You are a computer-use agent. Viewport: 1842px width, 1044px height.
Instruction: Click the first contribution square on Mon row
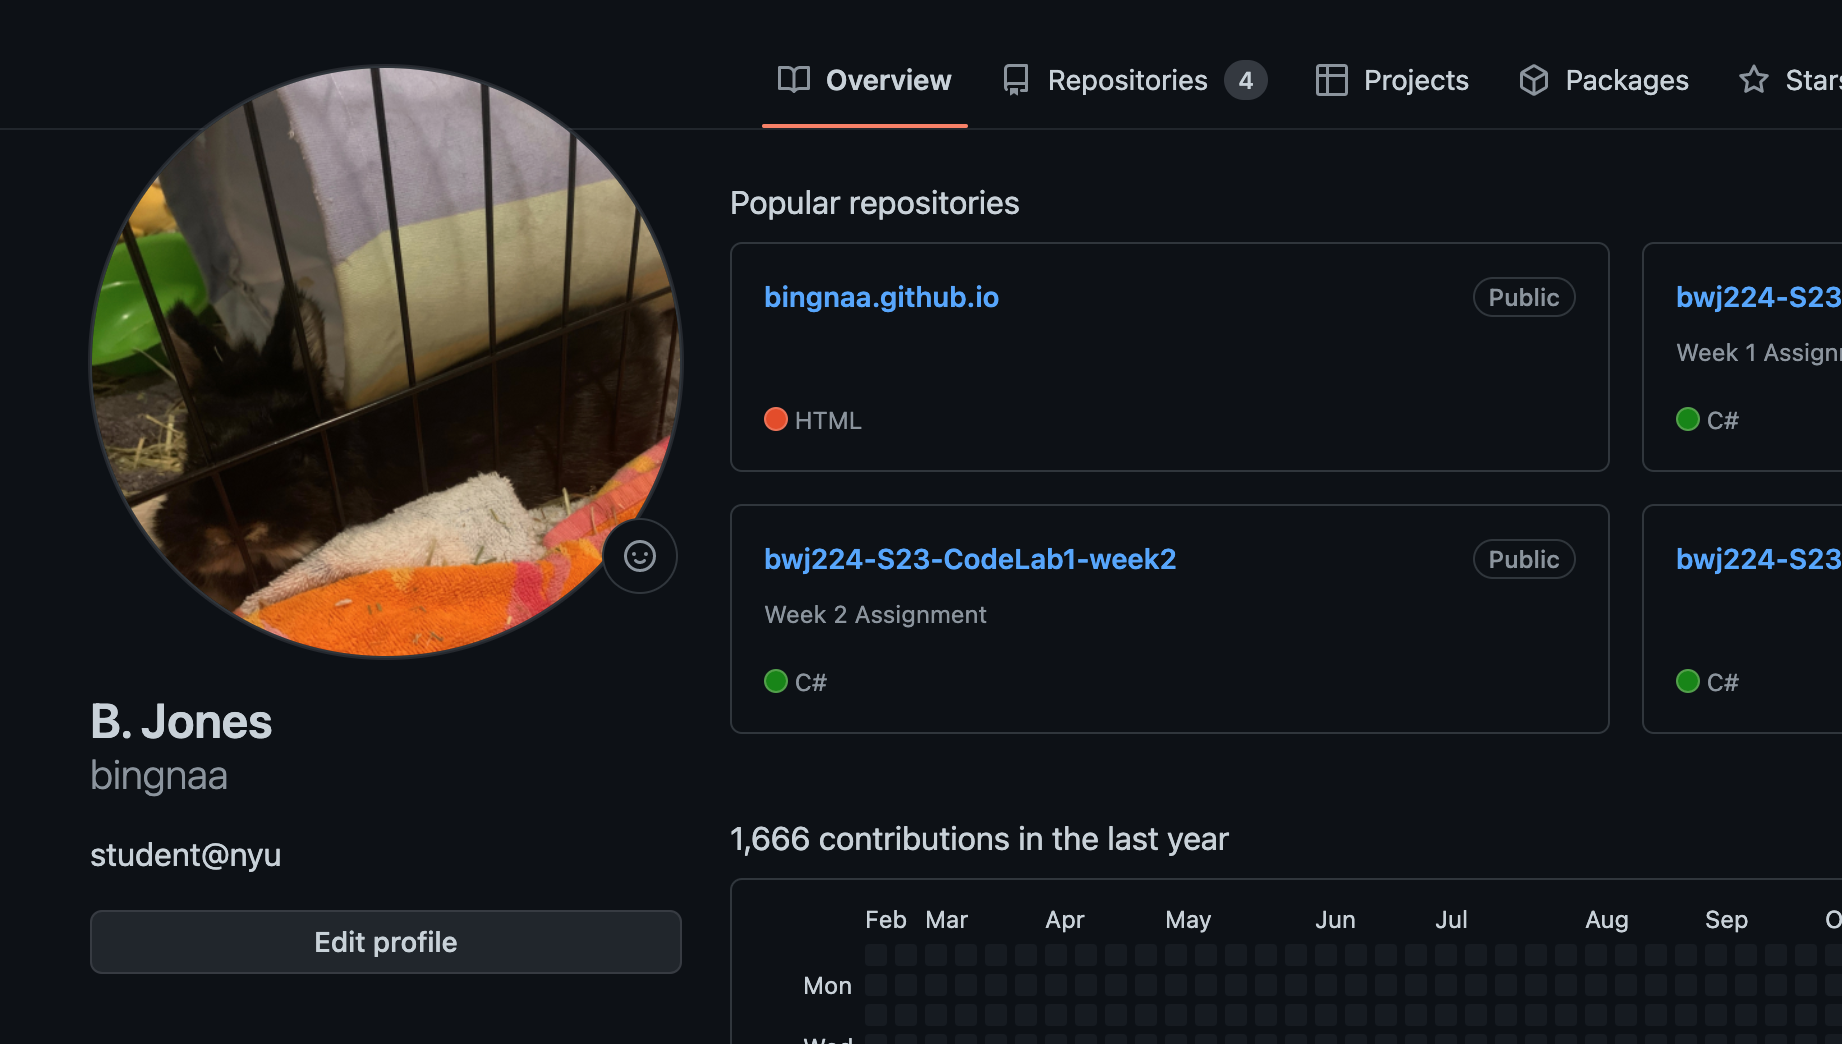[x=876, y=985]
